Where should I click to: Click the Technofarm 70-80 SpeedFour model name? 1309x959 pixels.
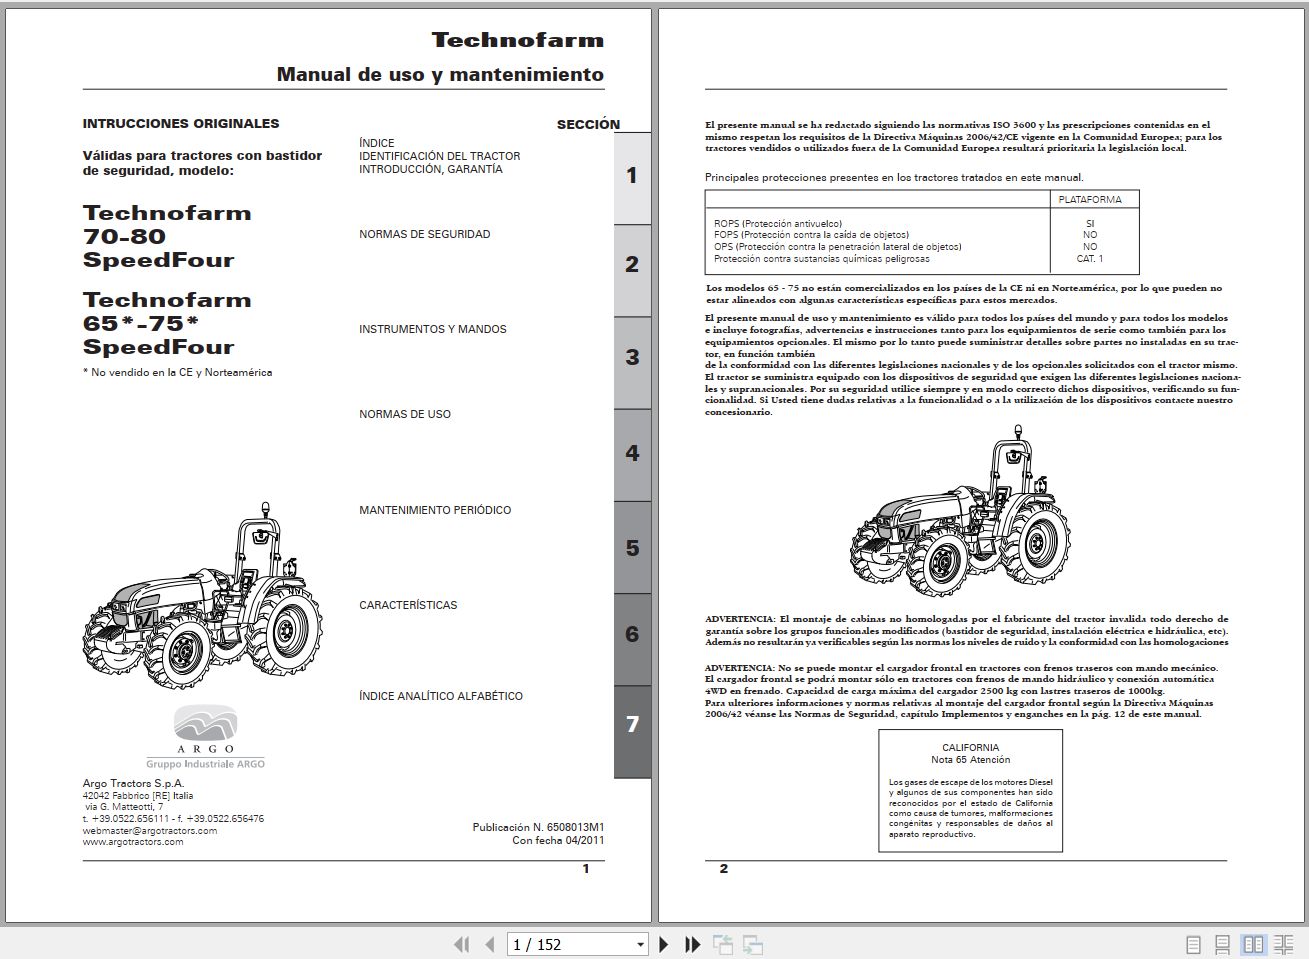(167, 236)
